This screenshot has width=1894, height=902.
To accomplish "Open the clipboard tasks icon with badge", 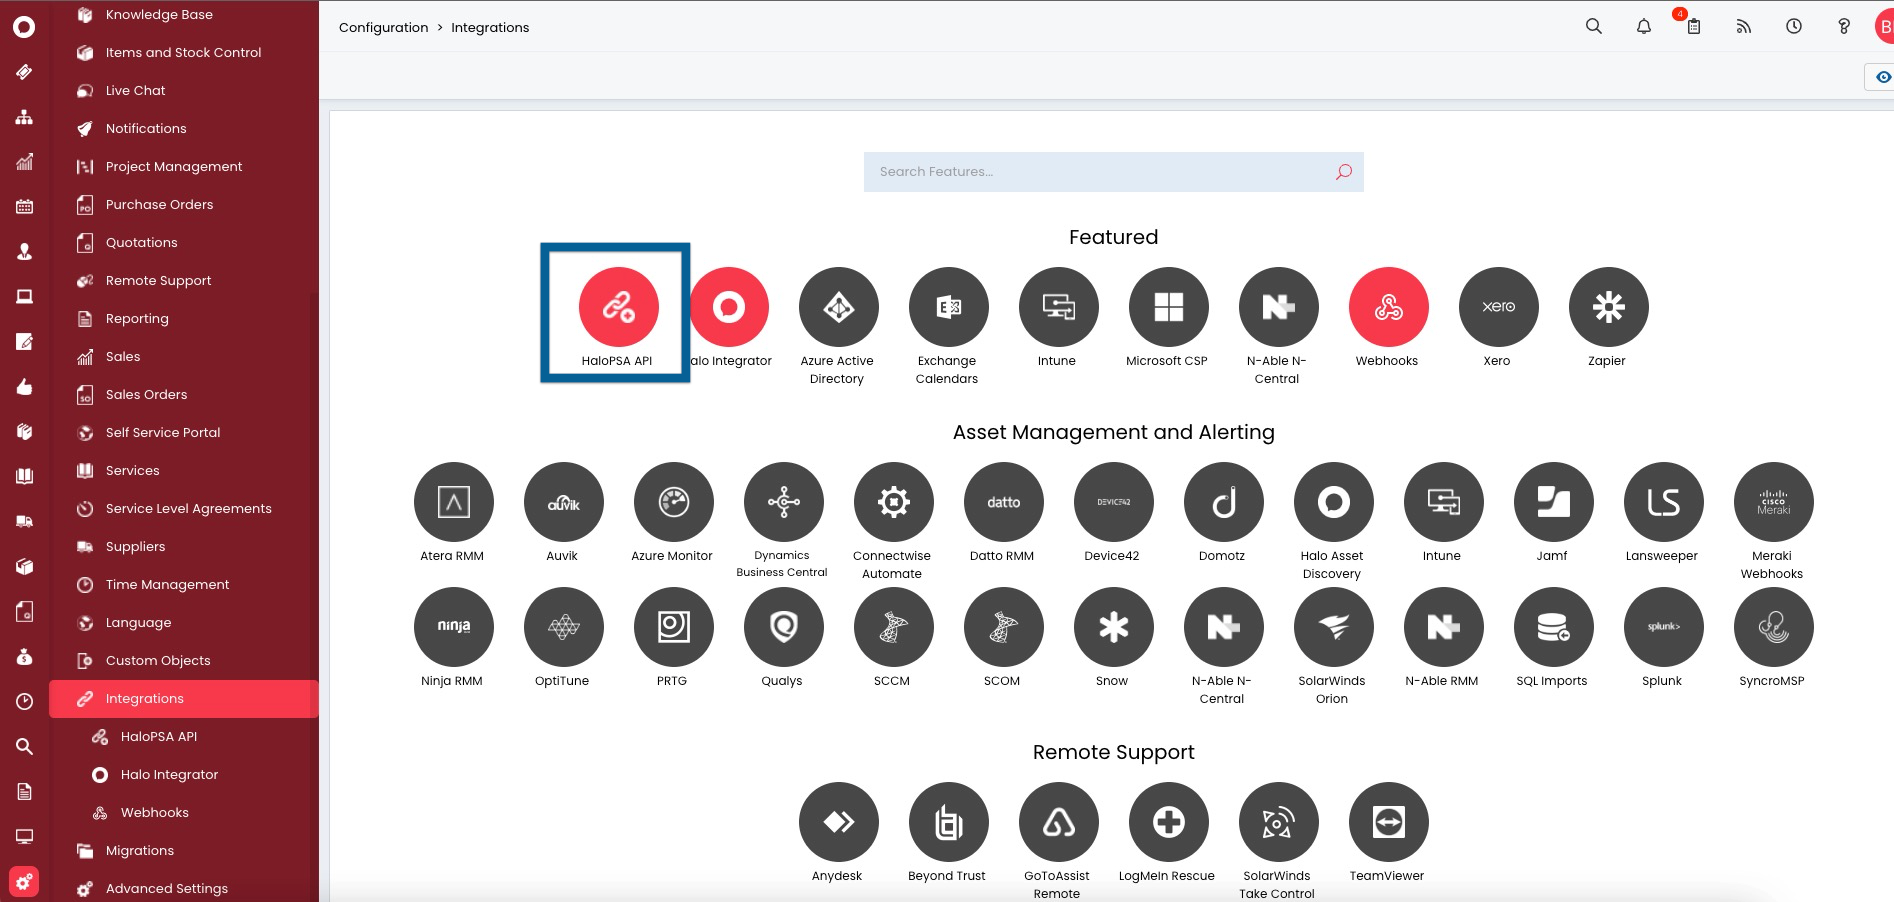I will tap(1693, 25).
